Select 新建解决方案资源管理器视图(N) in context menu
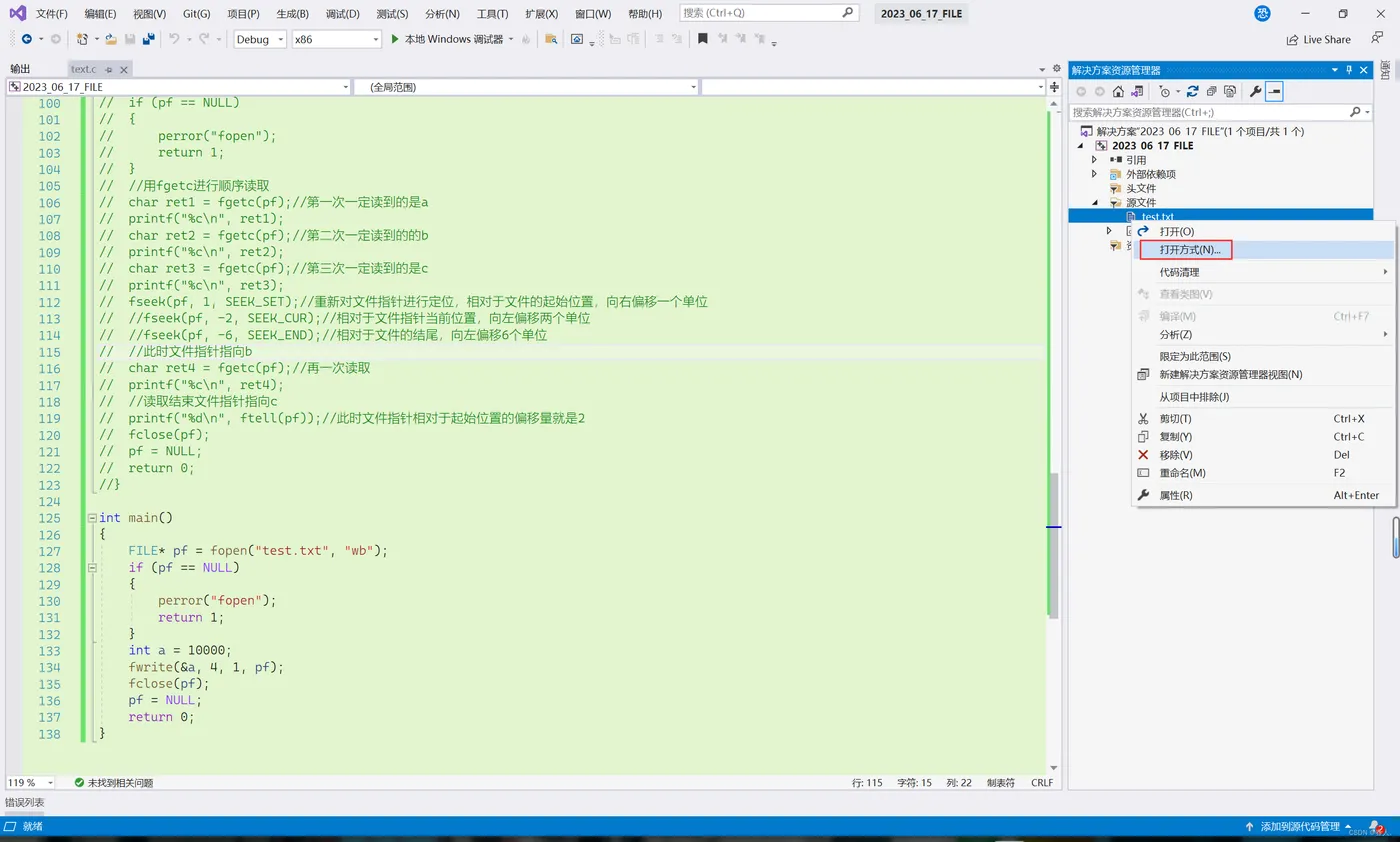Image resolution: width=1400 pixels, height=842 pixels. tap(1265, 374)
